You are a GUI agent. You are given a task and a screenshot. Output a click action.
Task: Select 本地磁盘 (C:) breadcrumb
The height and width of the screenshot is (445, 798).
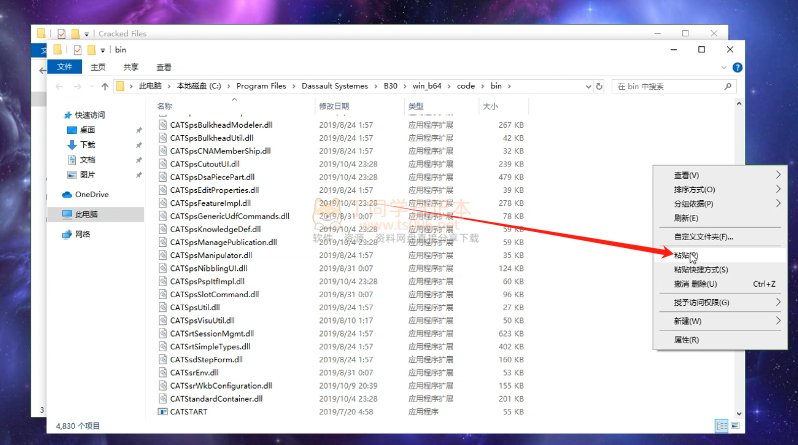[199, 86]
